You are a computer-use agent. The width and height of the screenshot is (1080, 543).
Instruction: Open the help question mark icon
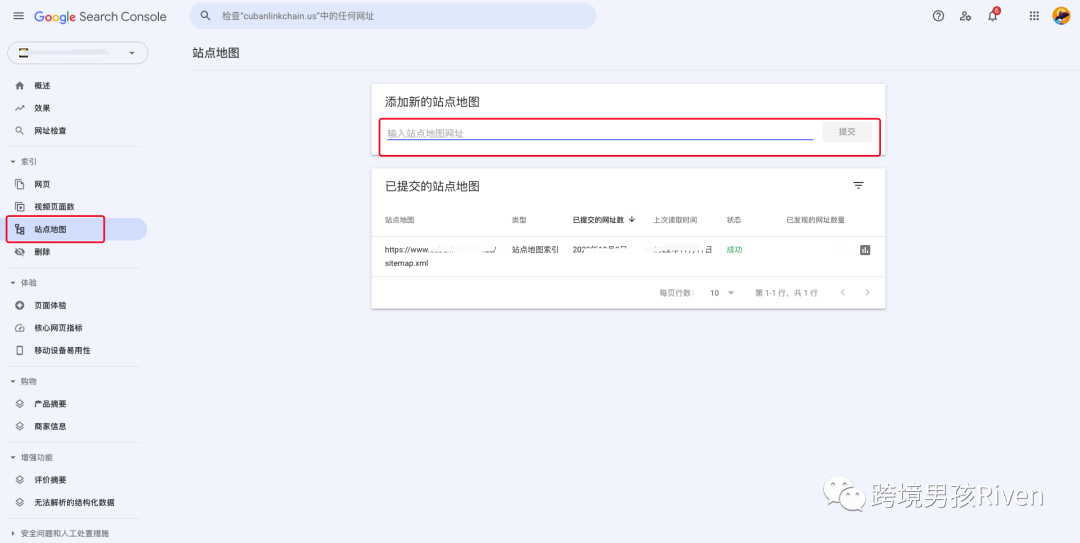click(x=938, y=16)
